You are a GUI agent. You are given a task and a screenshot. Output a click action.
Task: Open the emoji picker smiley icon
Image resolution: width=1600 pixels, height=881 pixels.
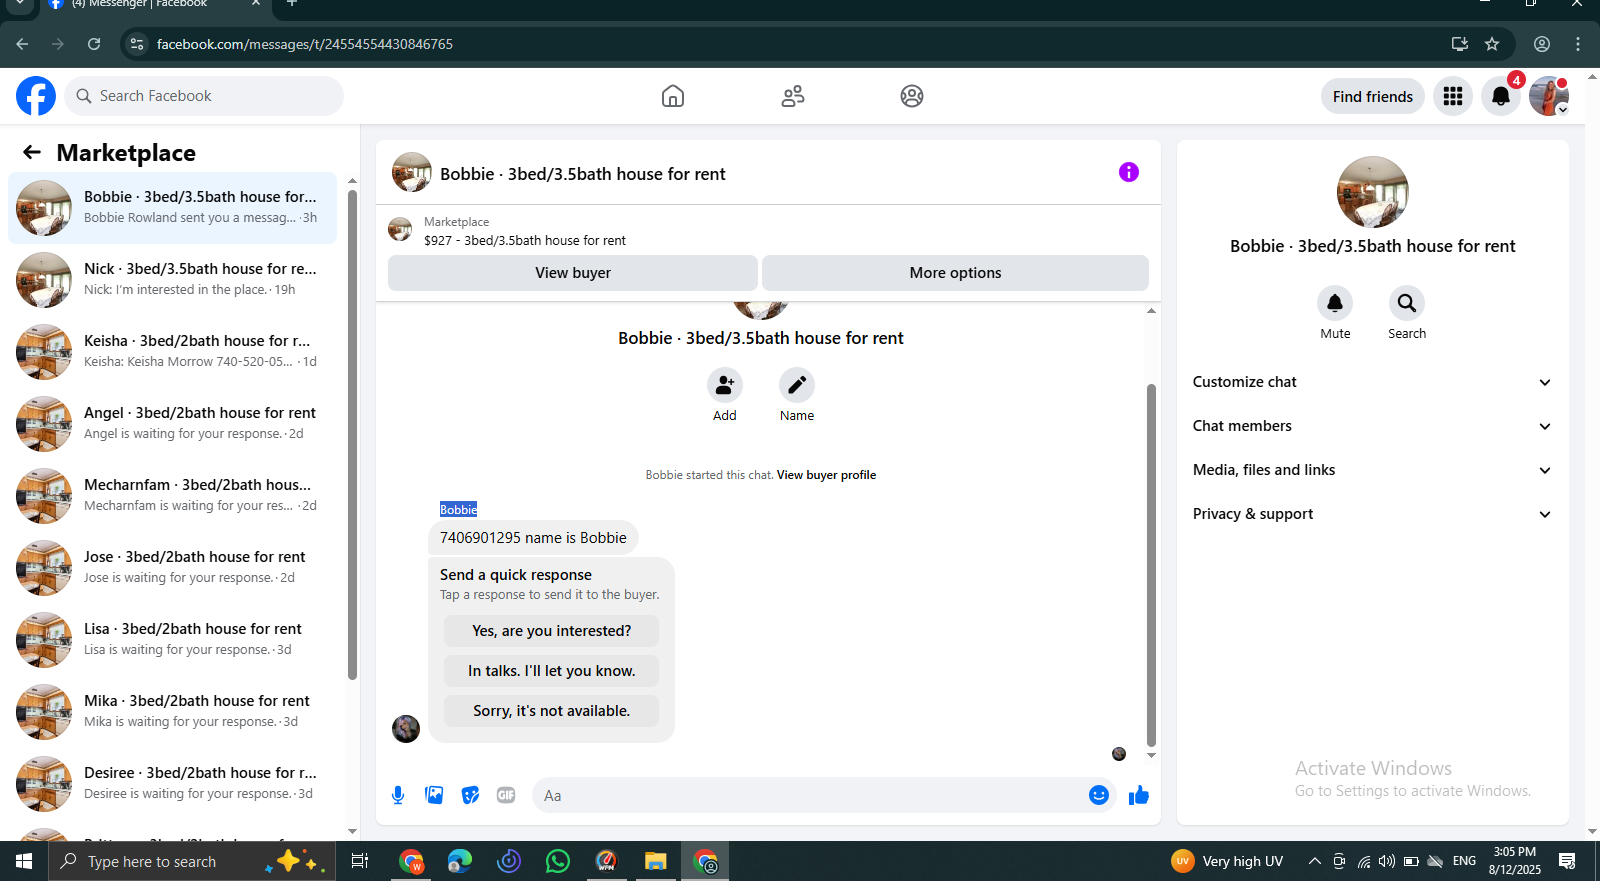click(x=1099, y=795)
